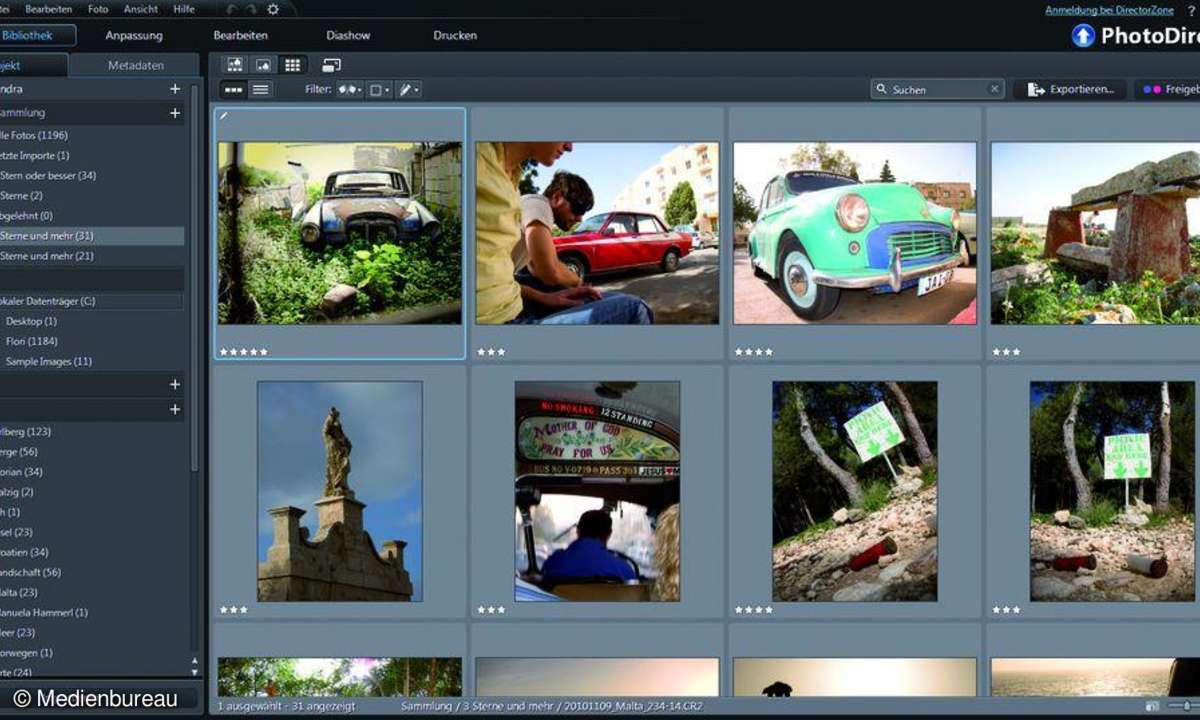Click the Exportieren button

pyautogui.click(x=1070, y=89)
